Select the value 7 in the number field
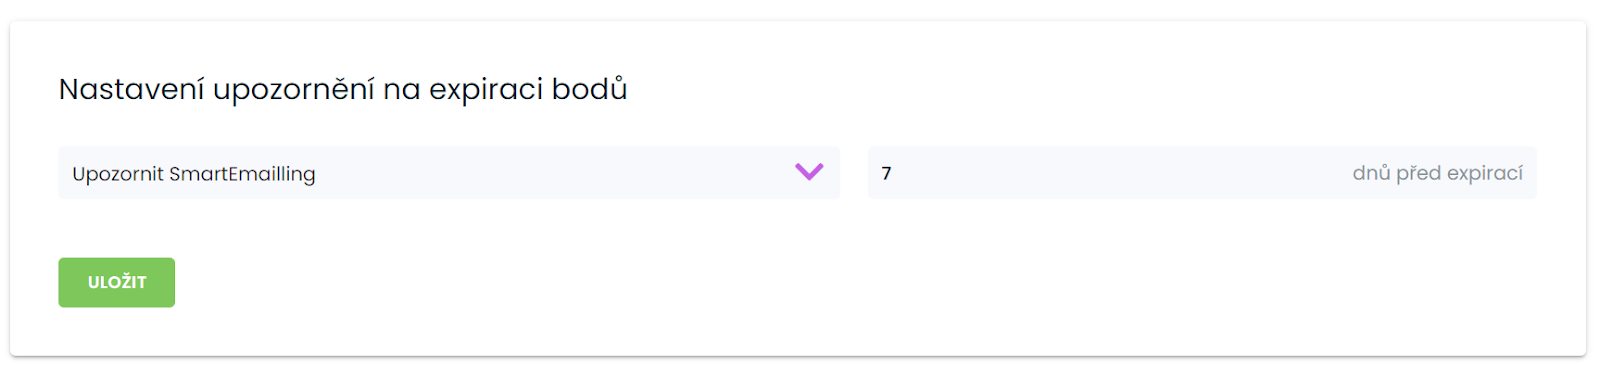1600x365 pixels. click(x=886, y=173)
